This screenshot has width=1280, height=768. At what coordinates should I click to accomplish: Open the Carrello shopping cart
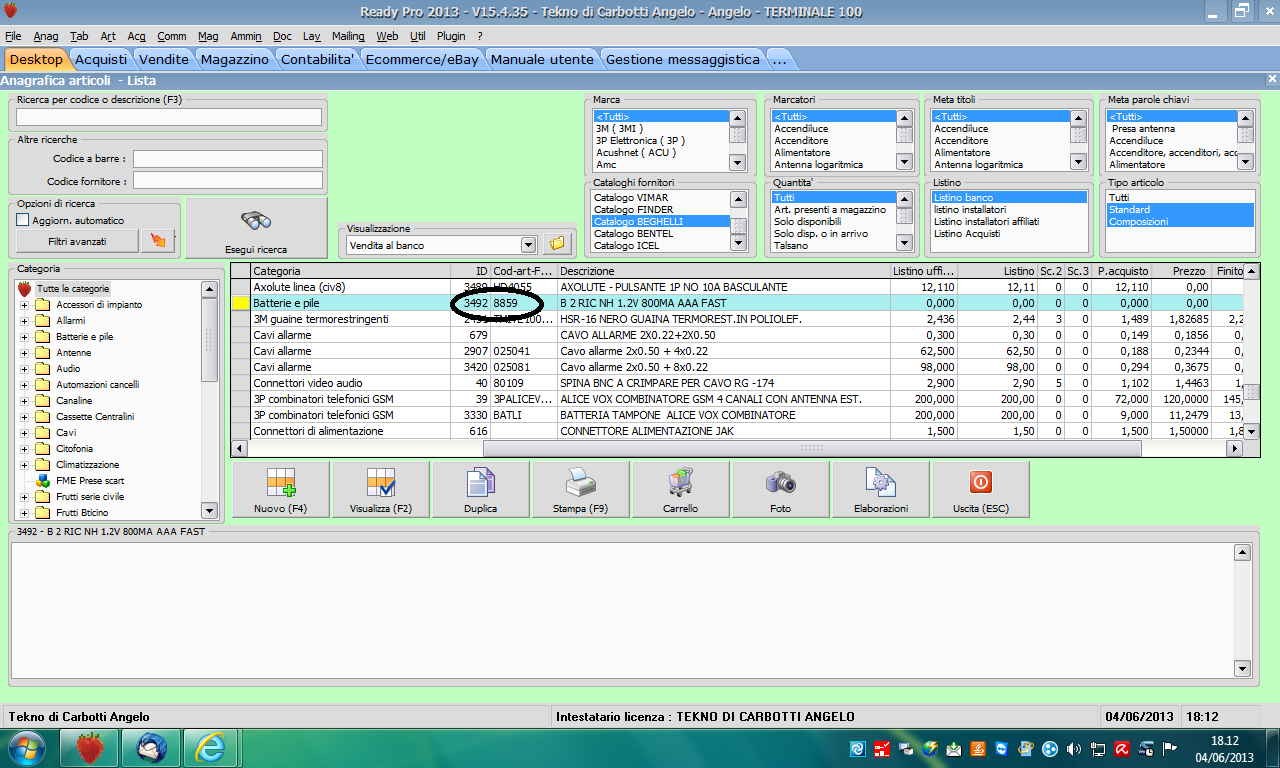tap(680, 490)
